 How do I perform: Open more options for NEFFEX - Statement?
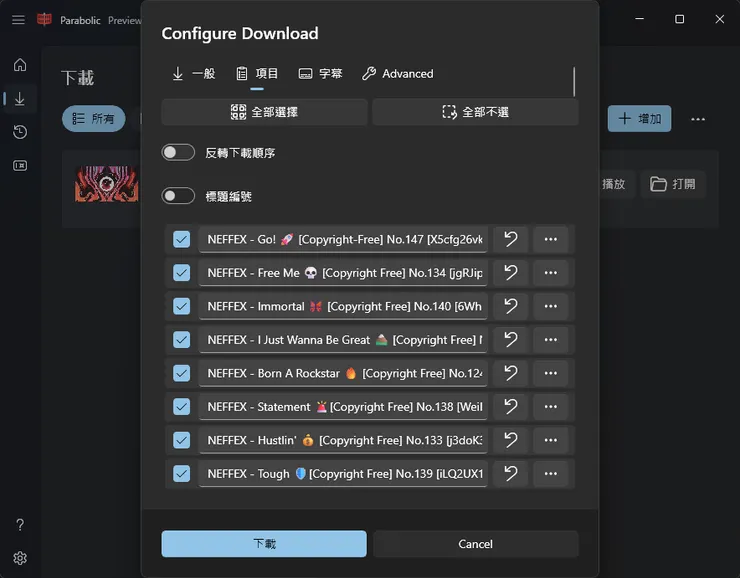551,407
